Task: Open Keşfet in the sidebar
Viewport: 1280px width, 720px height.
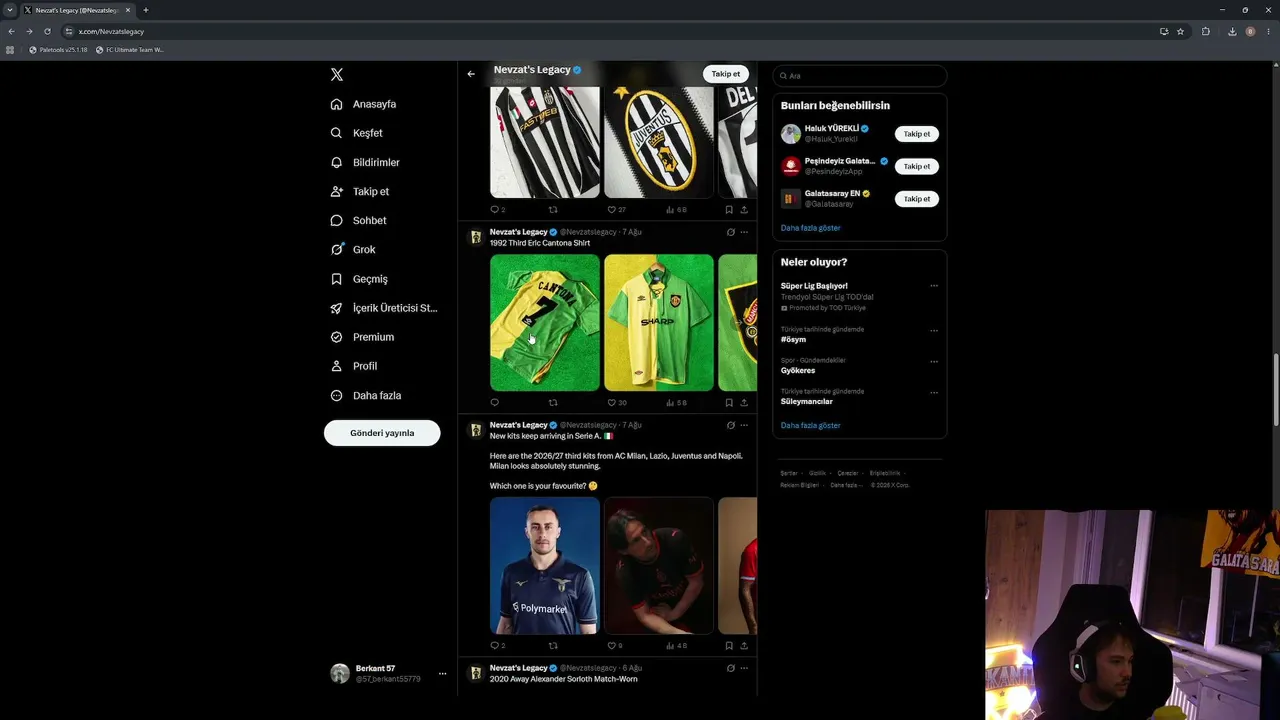Action: 356,133
